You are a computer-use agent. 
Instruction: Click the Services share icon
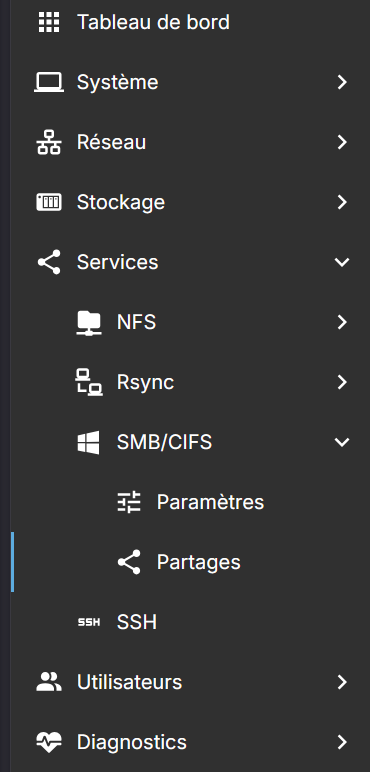(x=49, y=262)
